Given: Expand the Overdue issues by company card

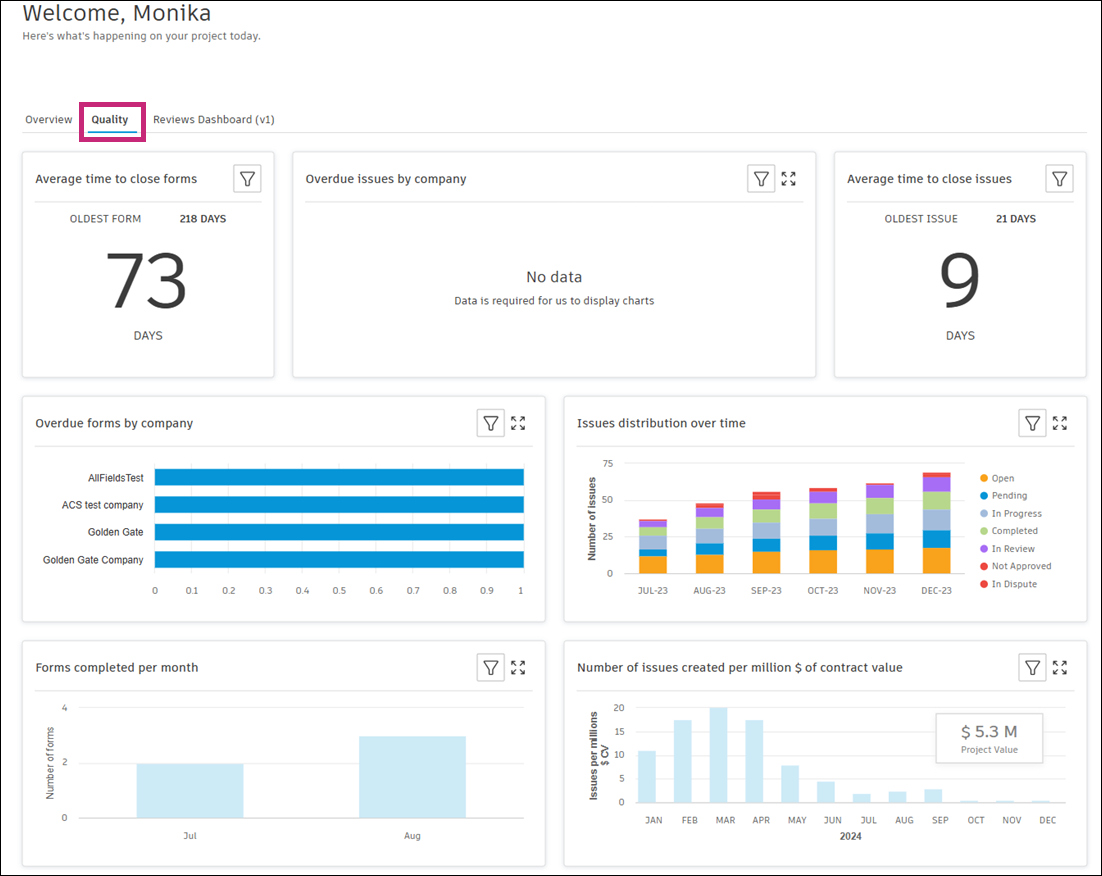Looking at the screenshot, I should [789, 179].
